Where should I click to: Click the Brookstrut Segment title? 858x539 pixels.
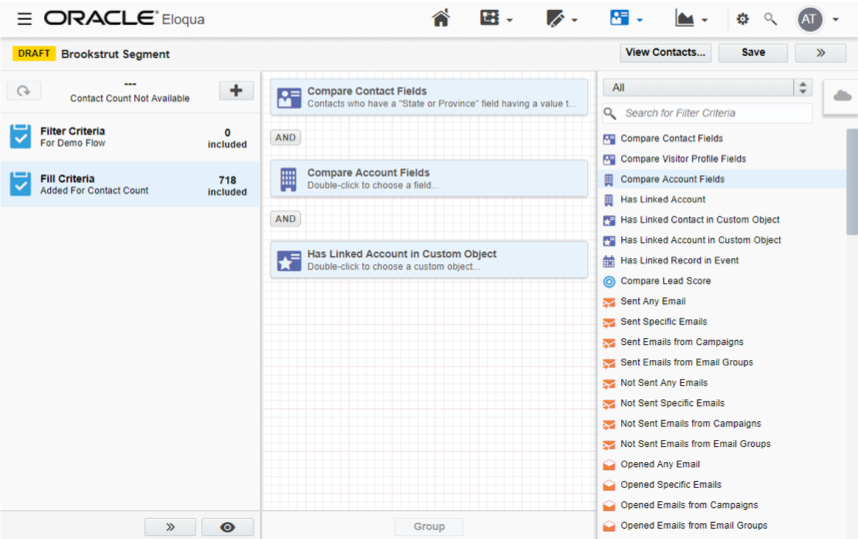[x=115, y=54]
